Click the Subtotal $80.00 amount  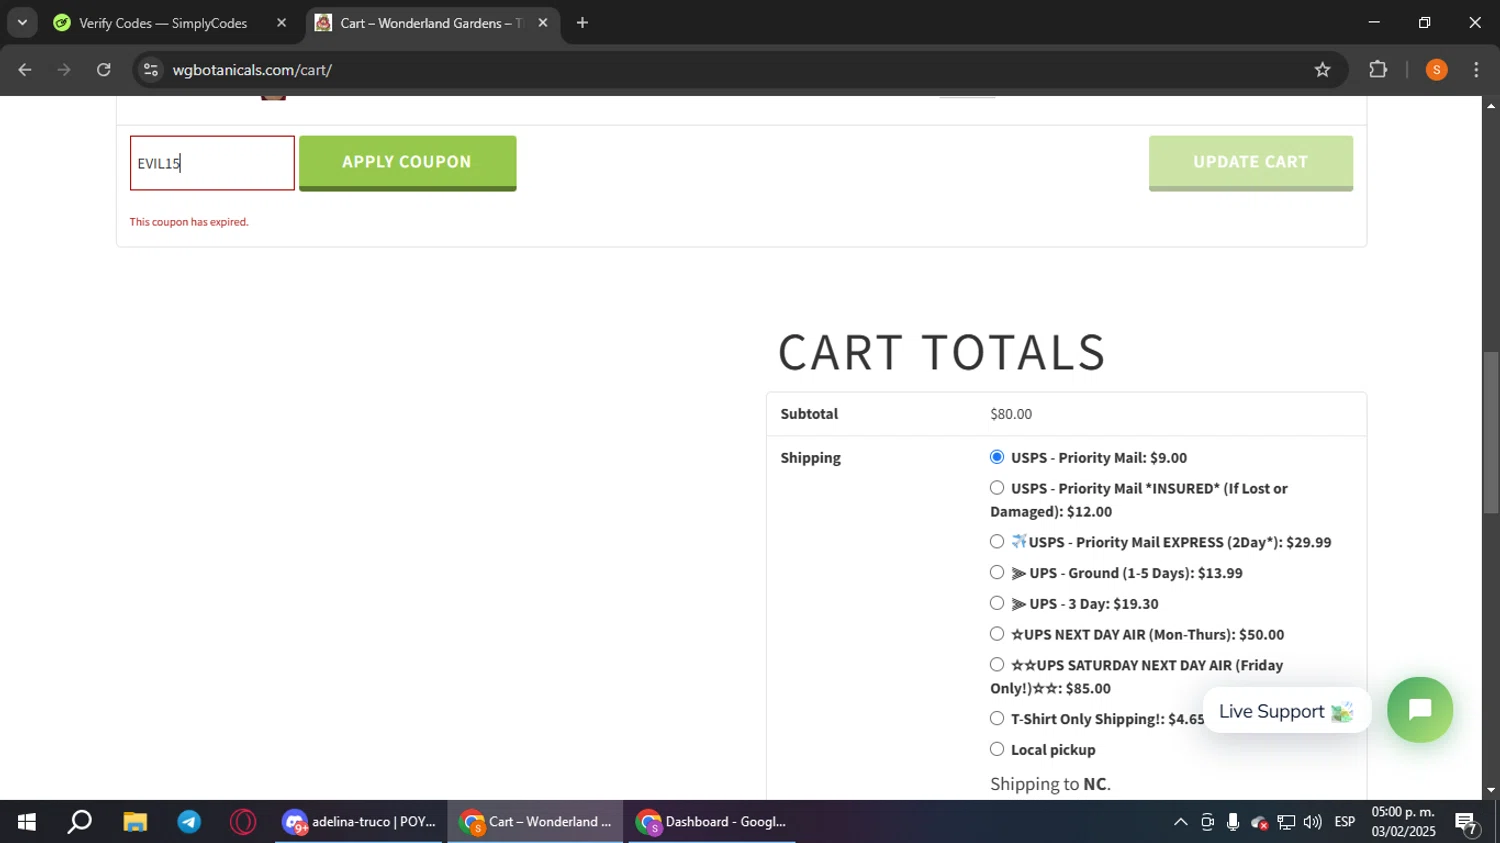click(1011, 414)
